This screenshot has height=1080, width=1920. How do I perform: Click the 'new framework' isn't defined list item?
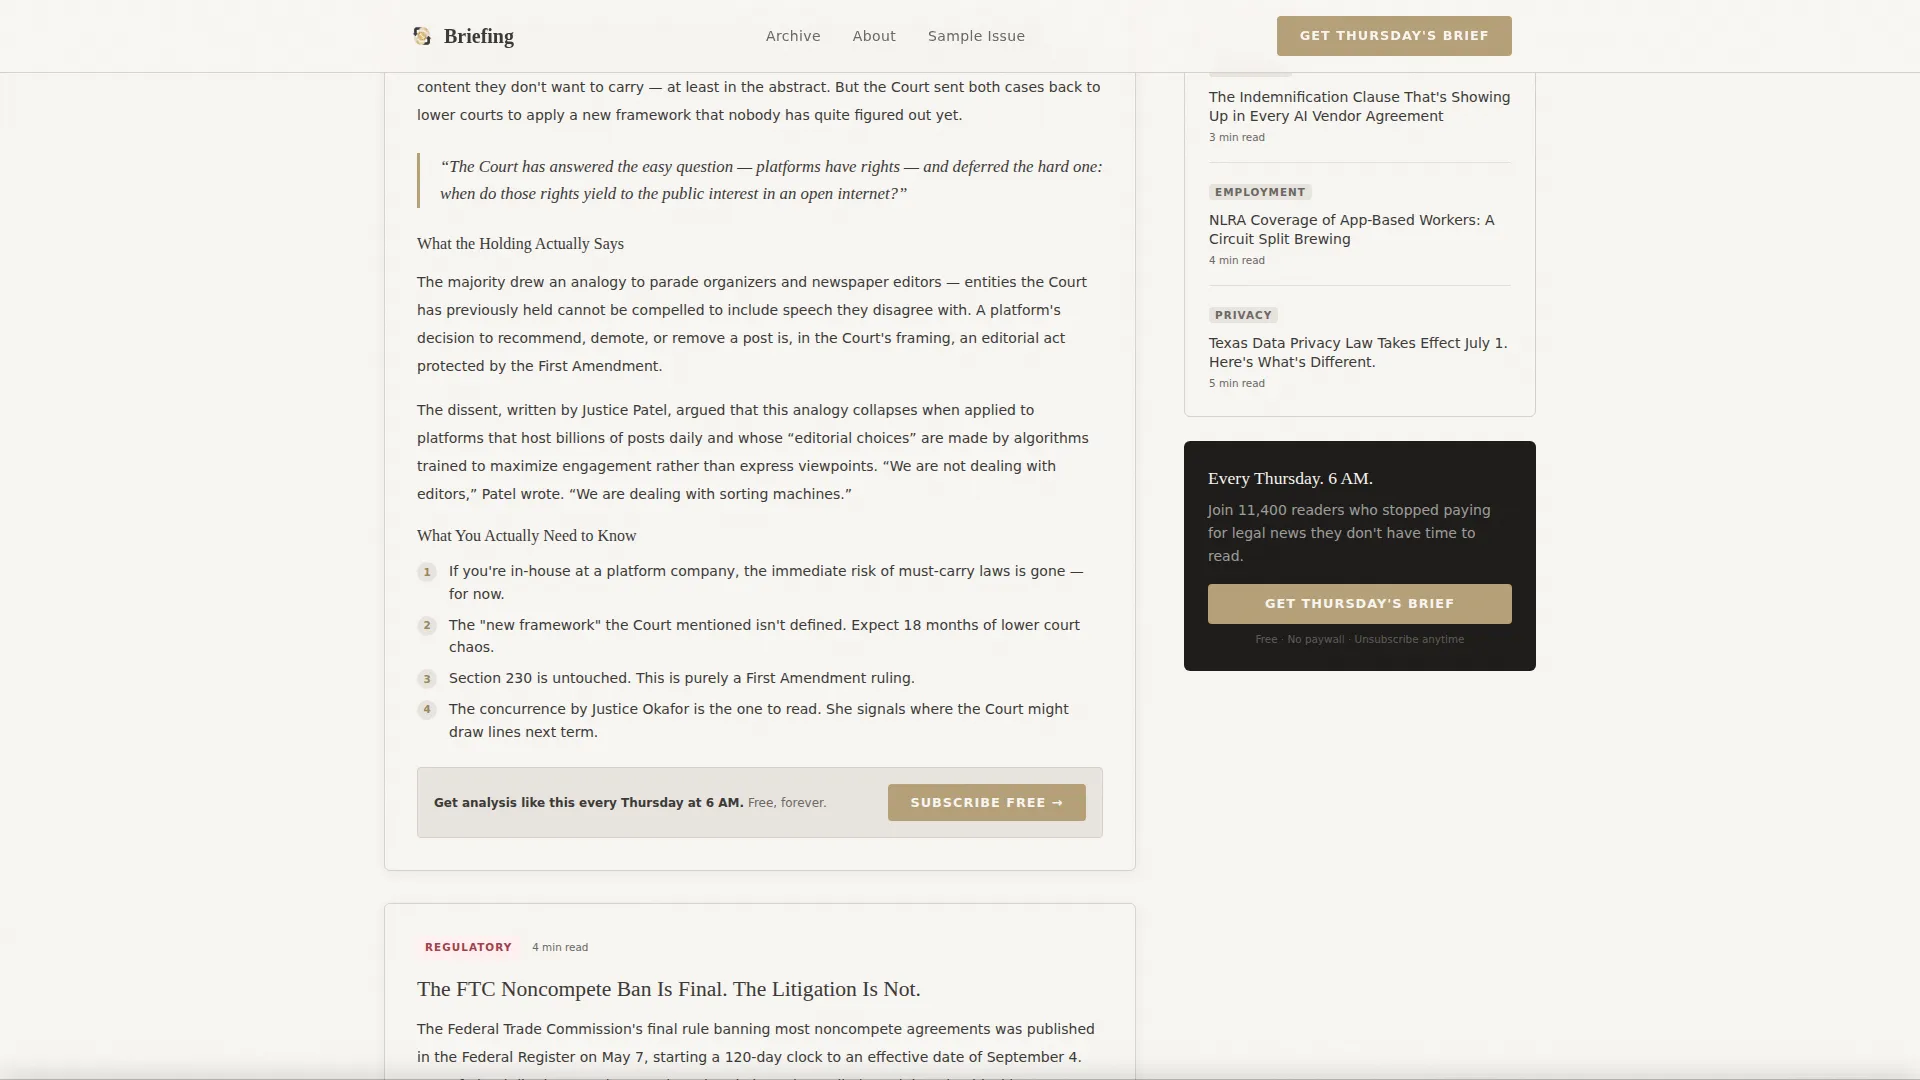point(764,636)
